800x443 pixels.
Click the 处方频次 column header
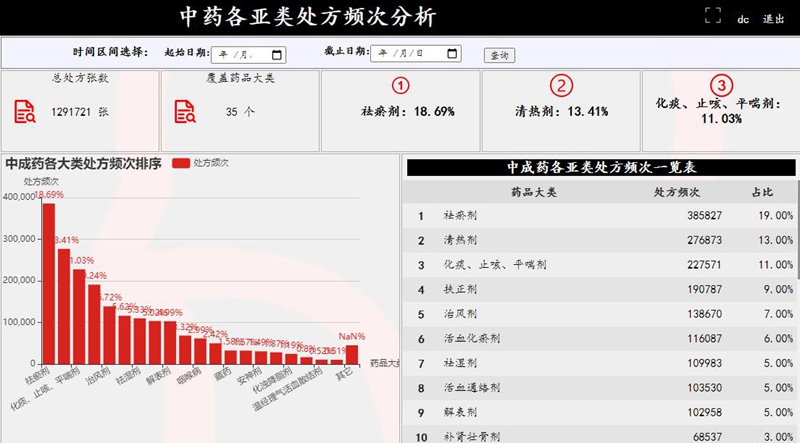click(x=677, y=192)
